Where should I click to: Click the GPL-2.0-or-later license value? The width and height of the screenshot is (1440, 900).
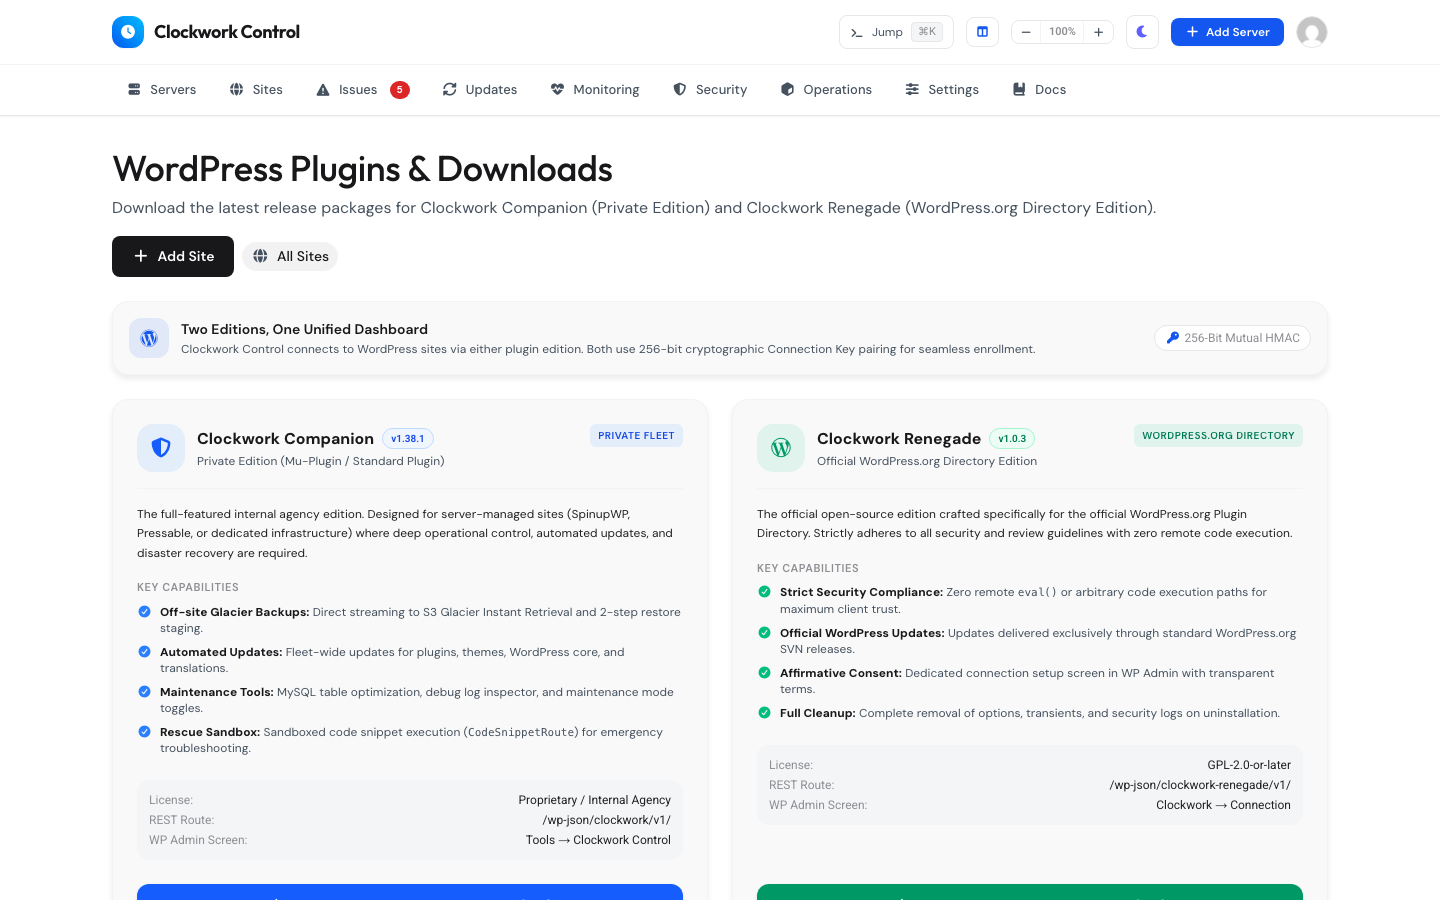[1249, 765]
